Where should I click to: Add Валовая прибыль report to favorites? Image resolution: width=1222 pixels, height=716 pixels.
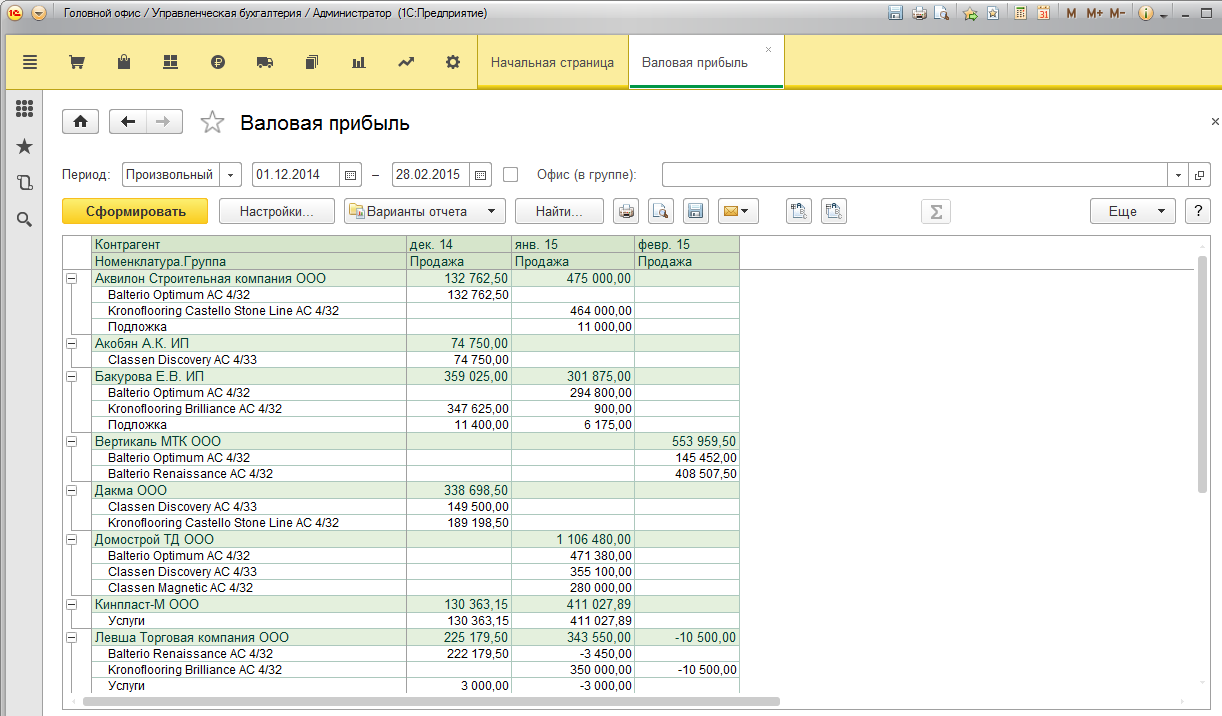coord(212,122)
